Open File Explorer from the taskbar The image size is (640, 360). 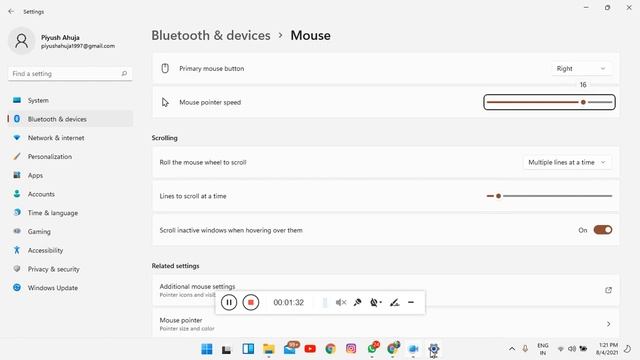[x=269, y=349]
